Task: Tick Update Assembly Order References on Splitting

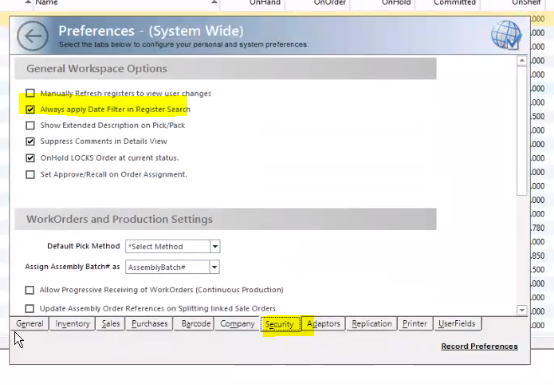Action: [x=30, y=308]
